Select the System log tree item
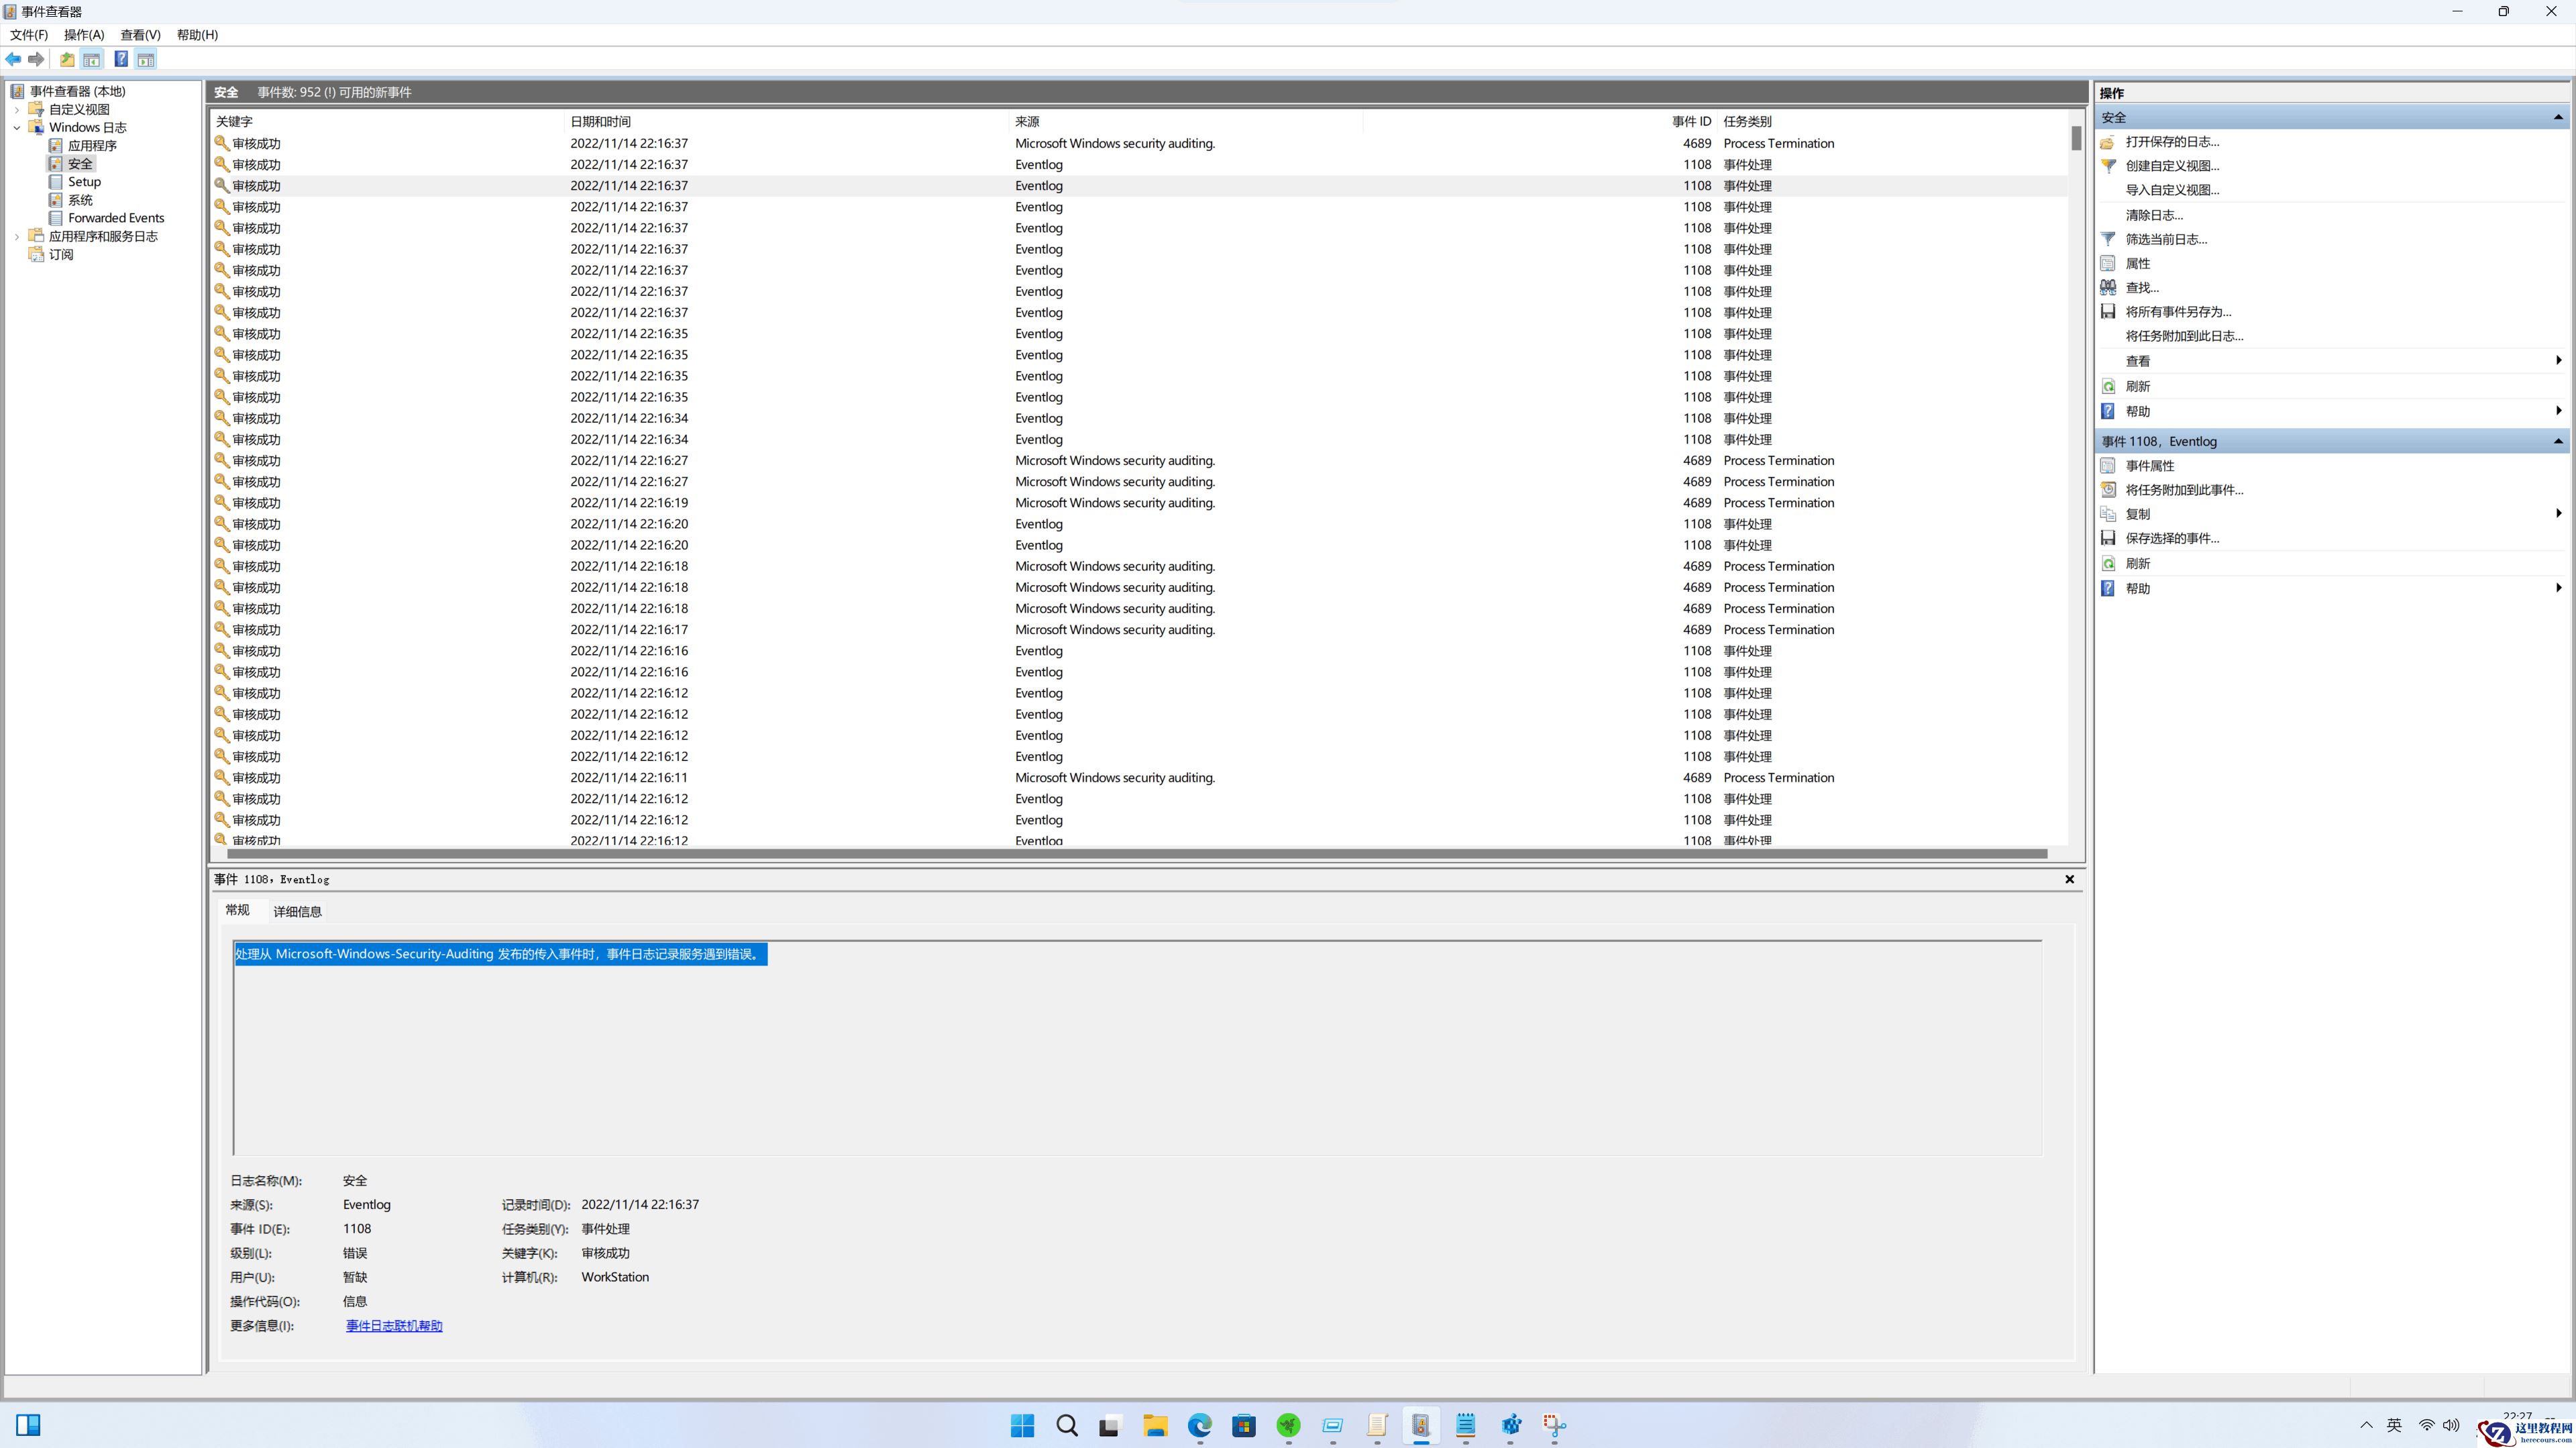This screenshot has width=2576, height=1448. [x=80, y=200]
